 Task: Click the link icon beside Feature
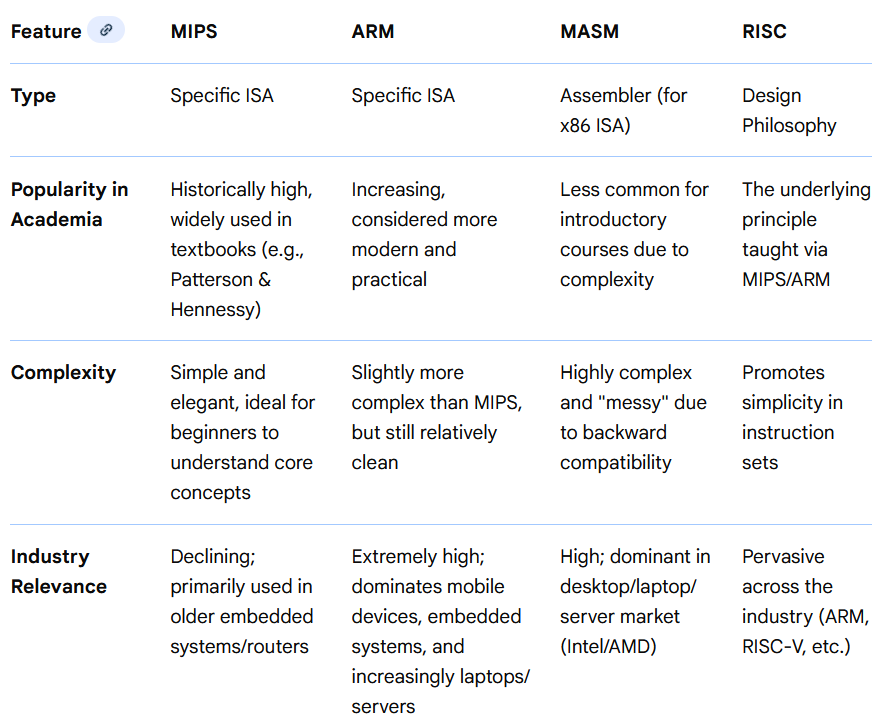tap(106, 30)
